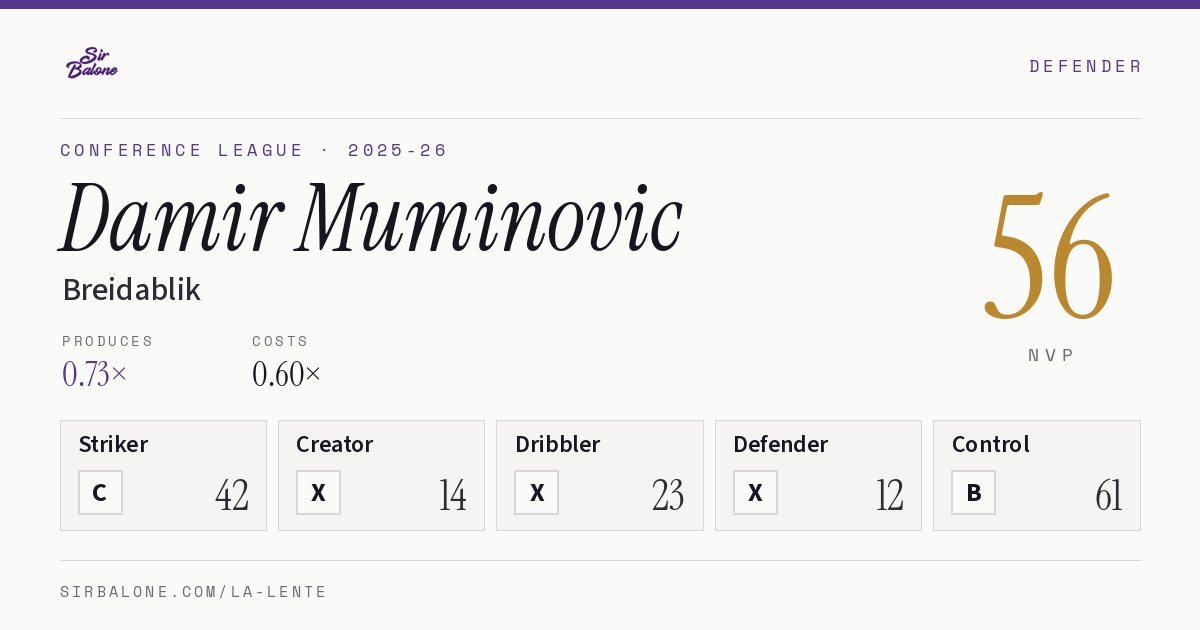Click the Sir Balone logo
The height and width of the screenshot is (630, 1200).
92,63
